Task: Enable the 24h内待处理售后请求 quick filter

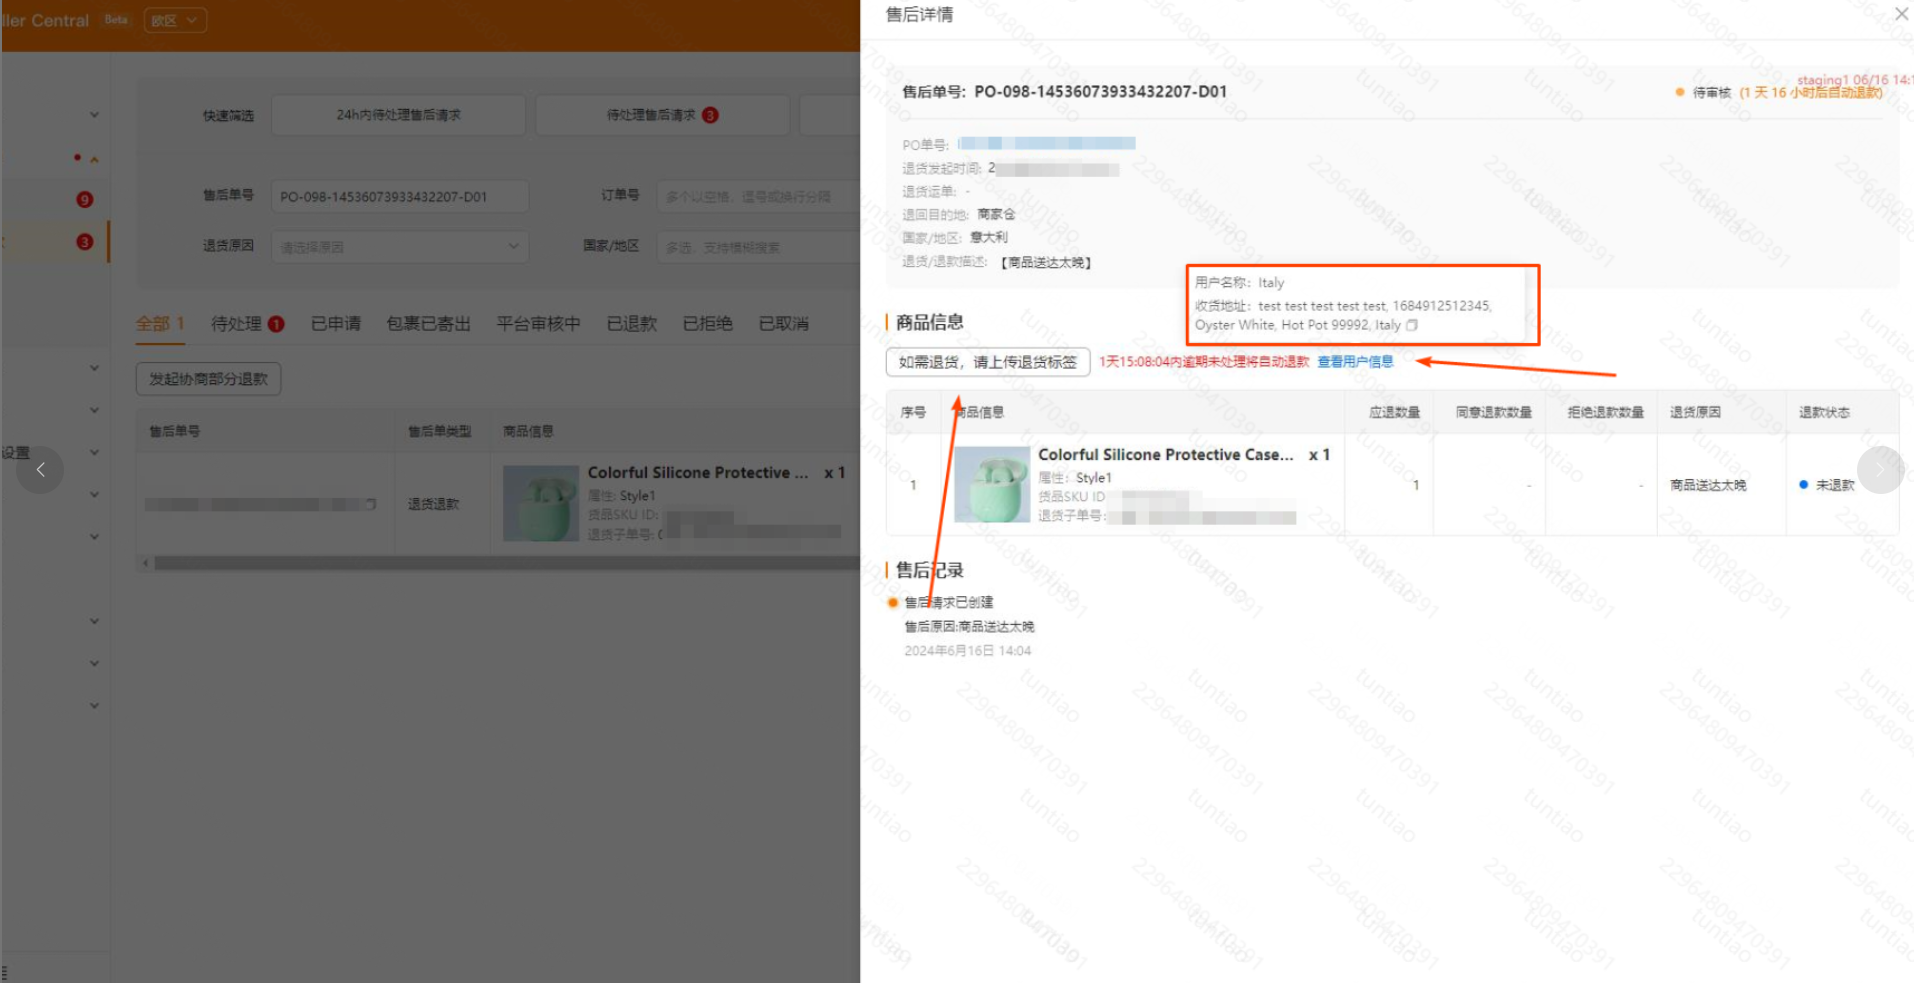Action: 398,114
